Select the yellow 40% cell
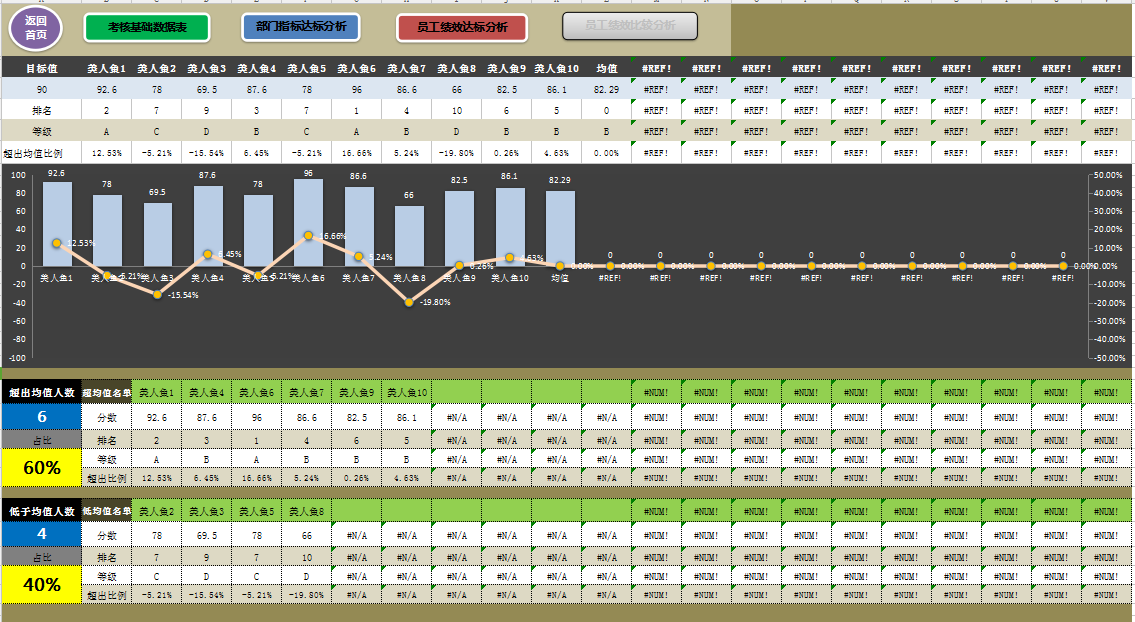 (42, 584)
